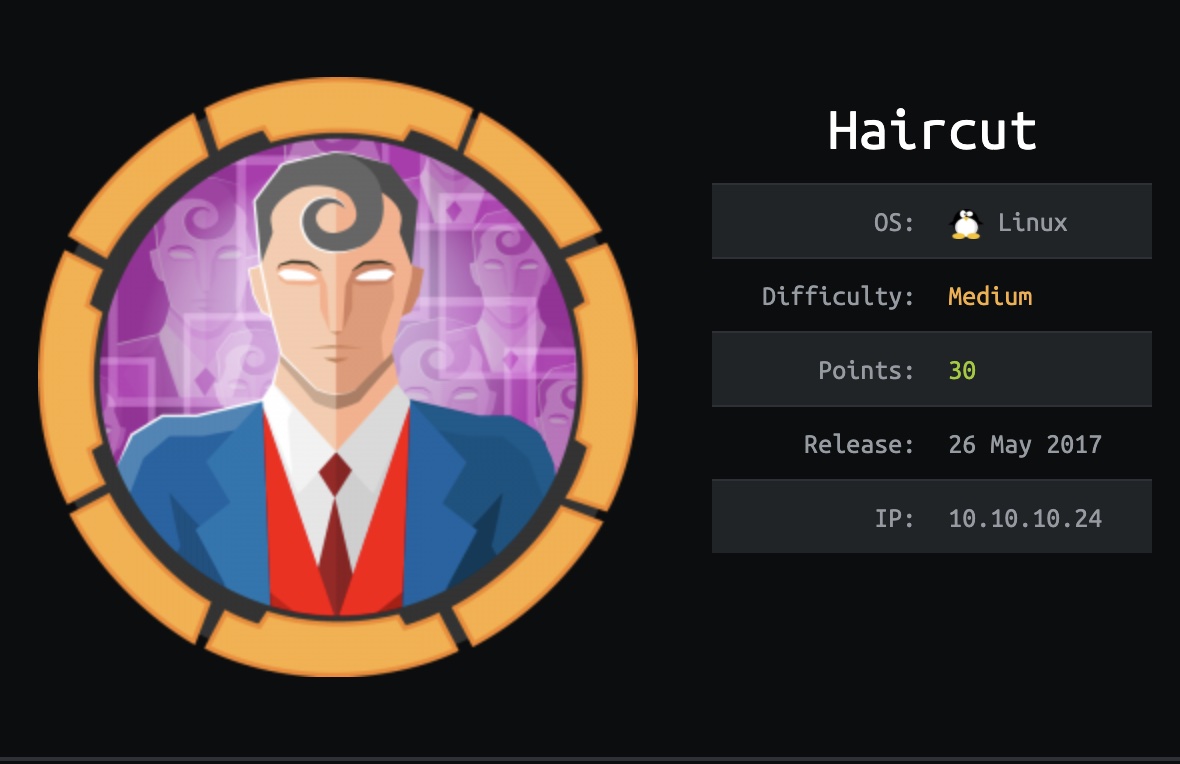1180x764 pixels.
Task: Click the OS: label
Action: [893, 223]
